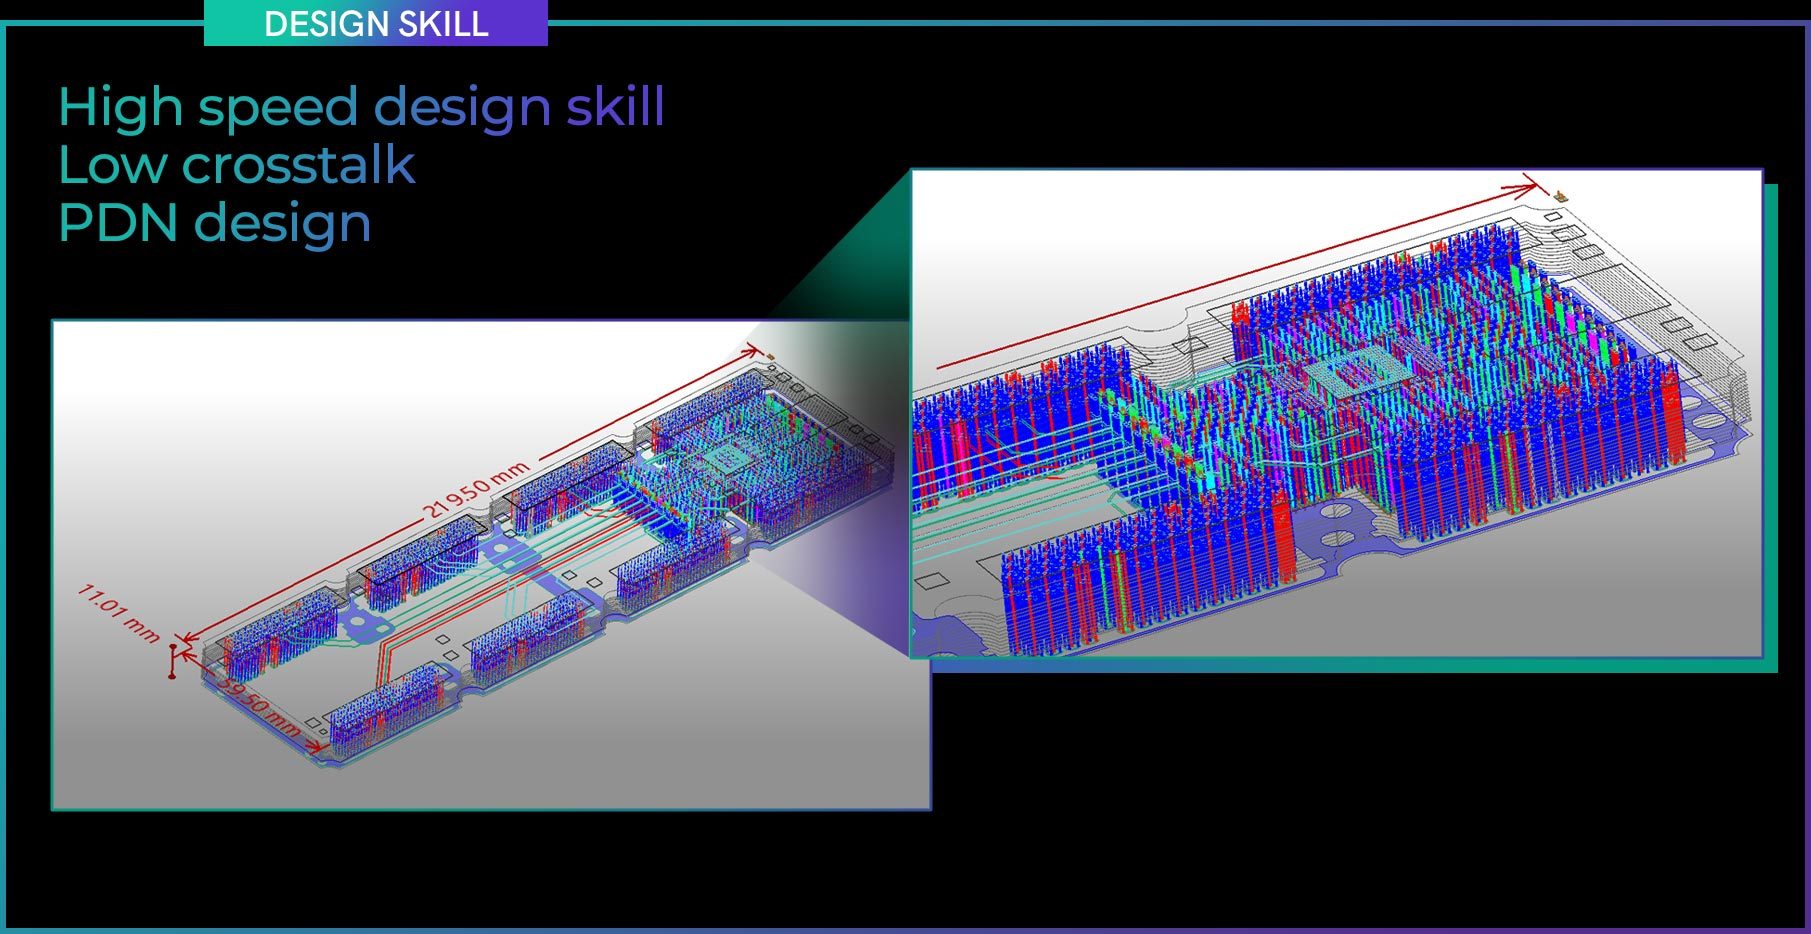Open the full PCB overview image
1811x934 pixels.
491,565
